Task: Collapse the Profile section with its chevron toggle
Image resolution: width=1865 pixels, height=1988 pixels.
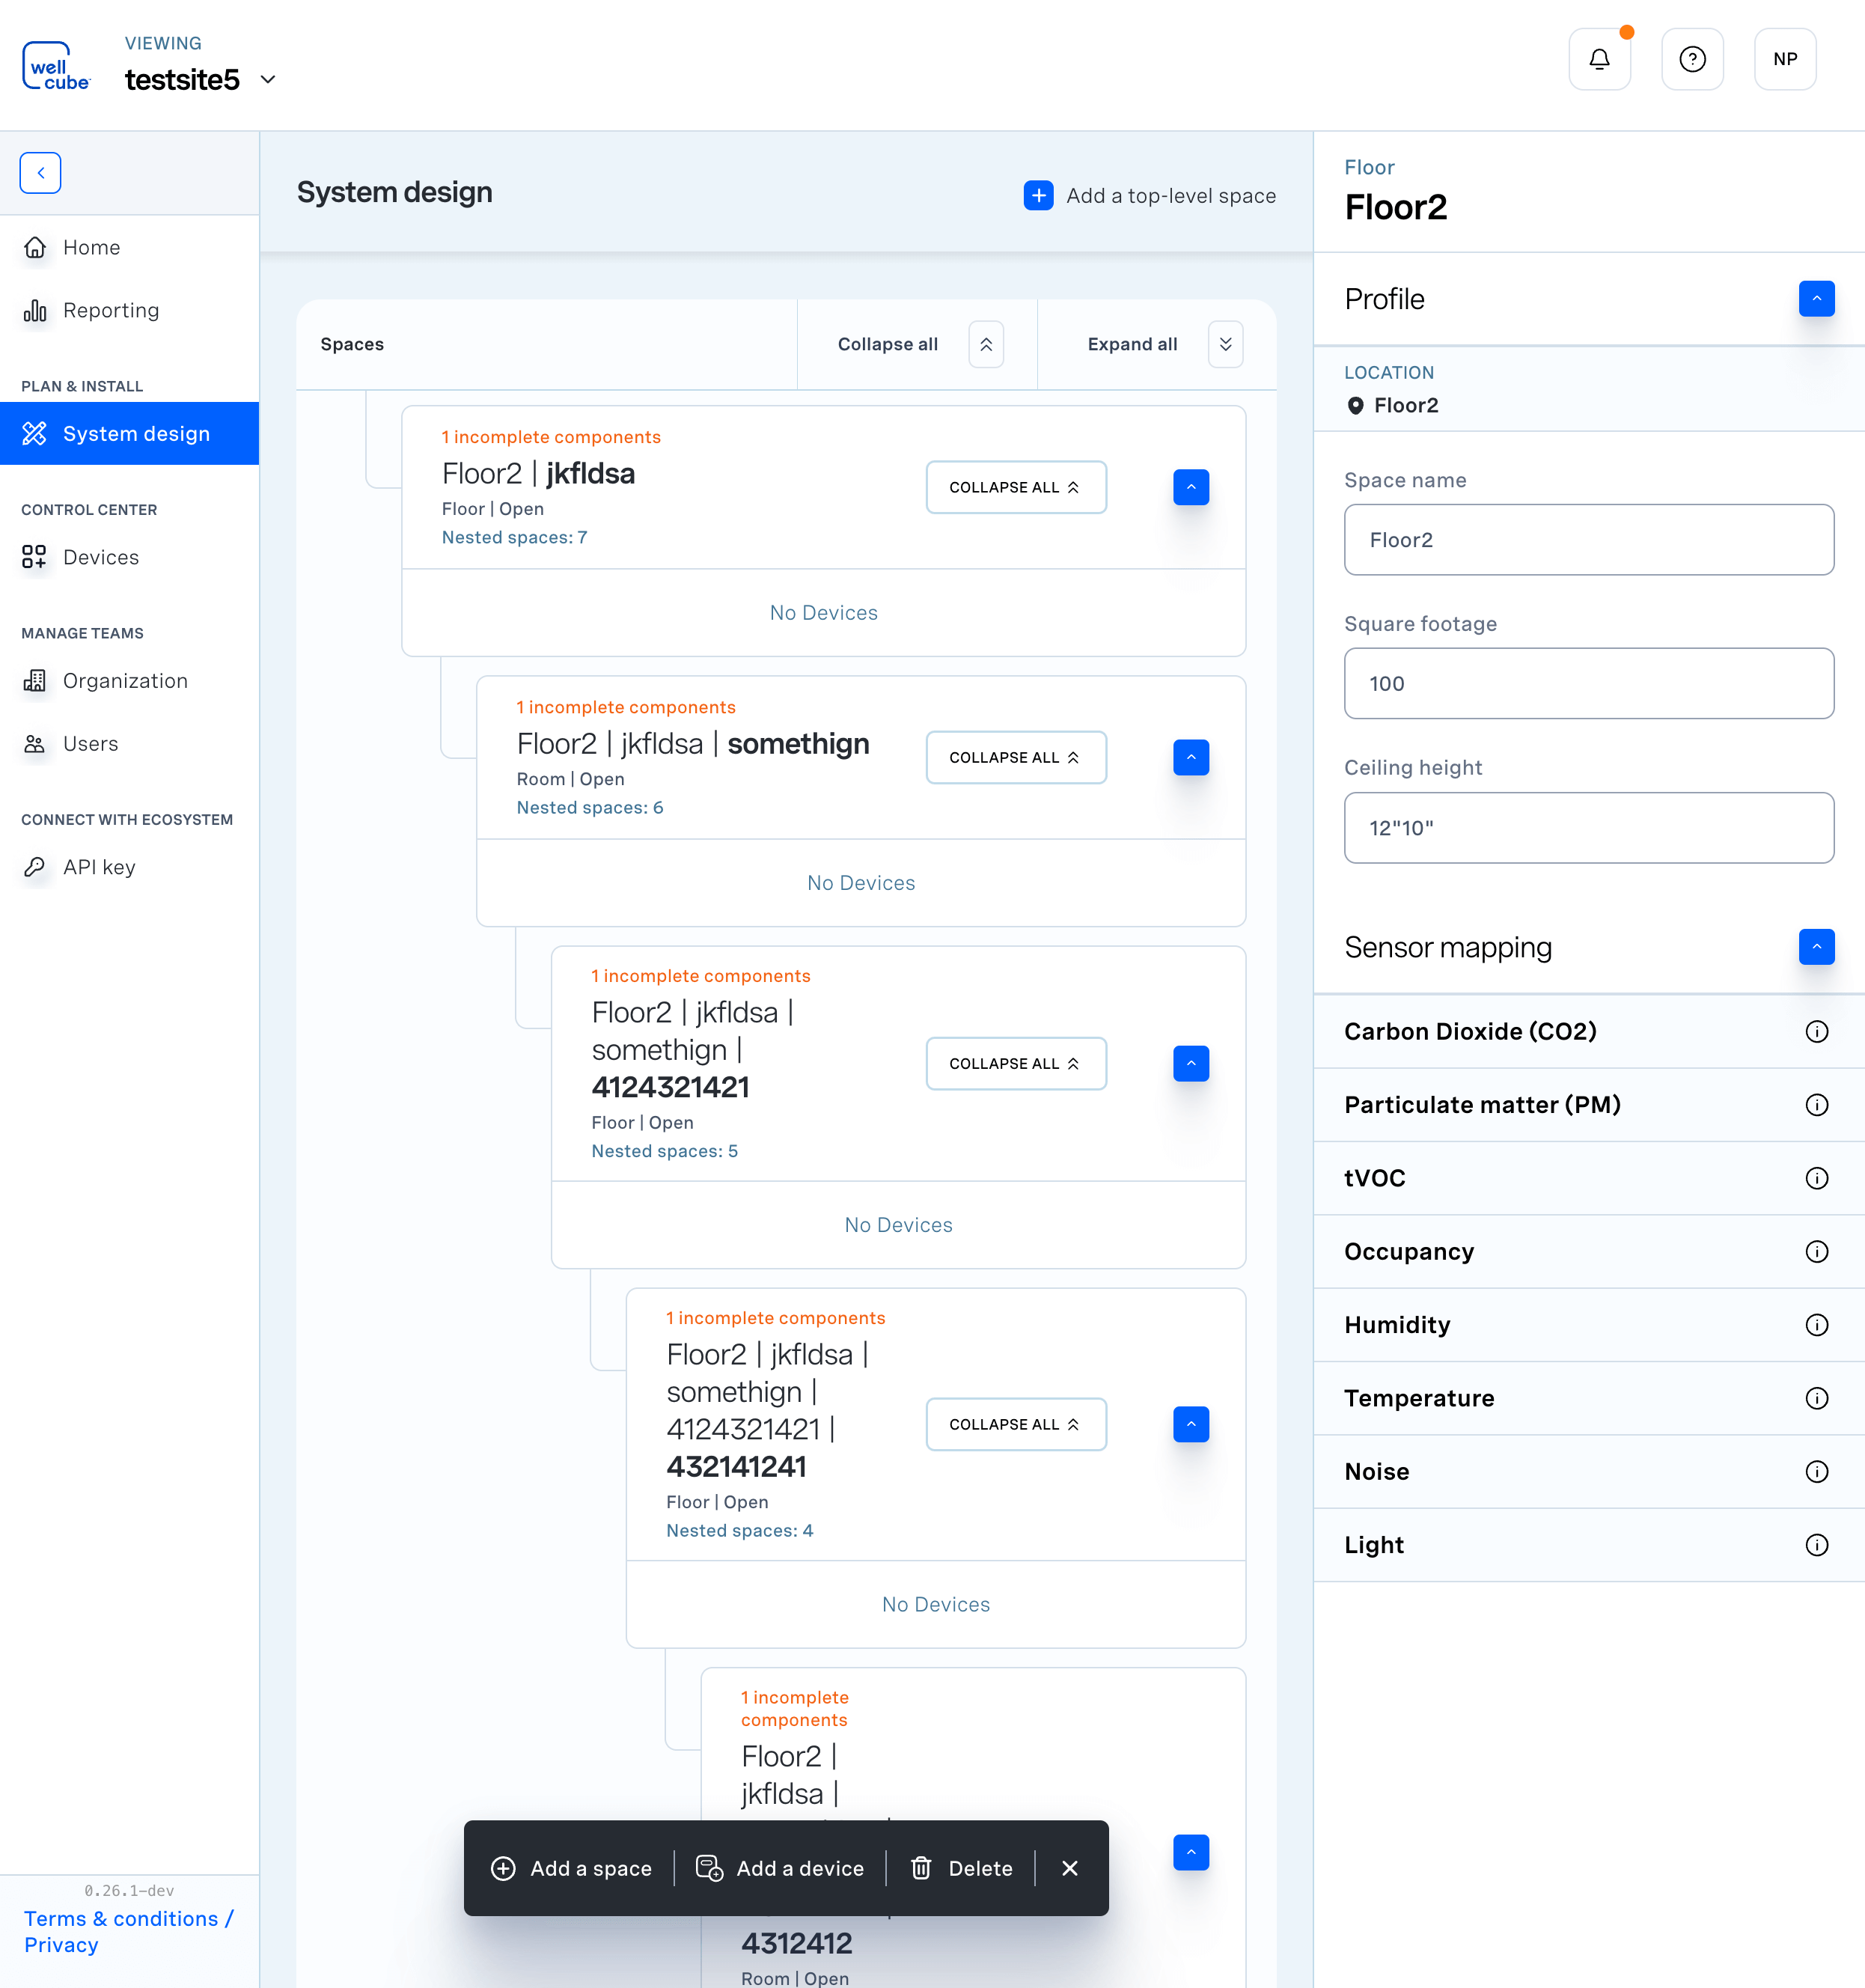Action: pyautogui.click(x=1817, y=298)
